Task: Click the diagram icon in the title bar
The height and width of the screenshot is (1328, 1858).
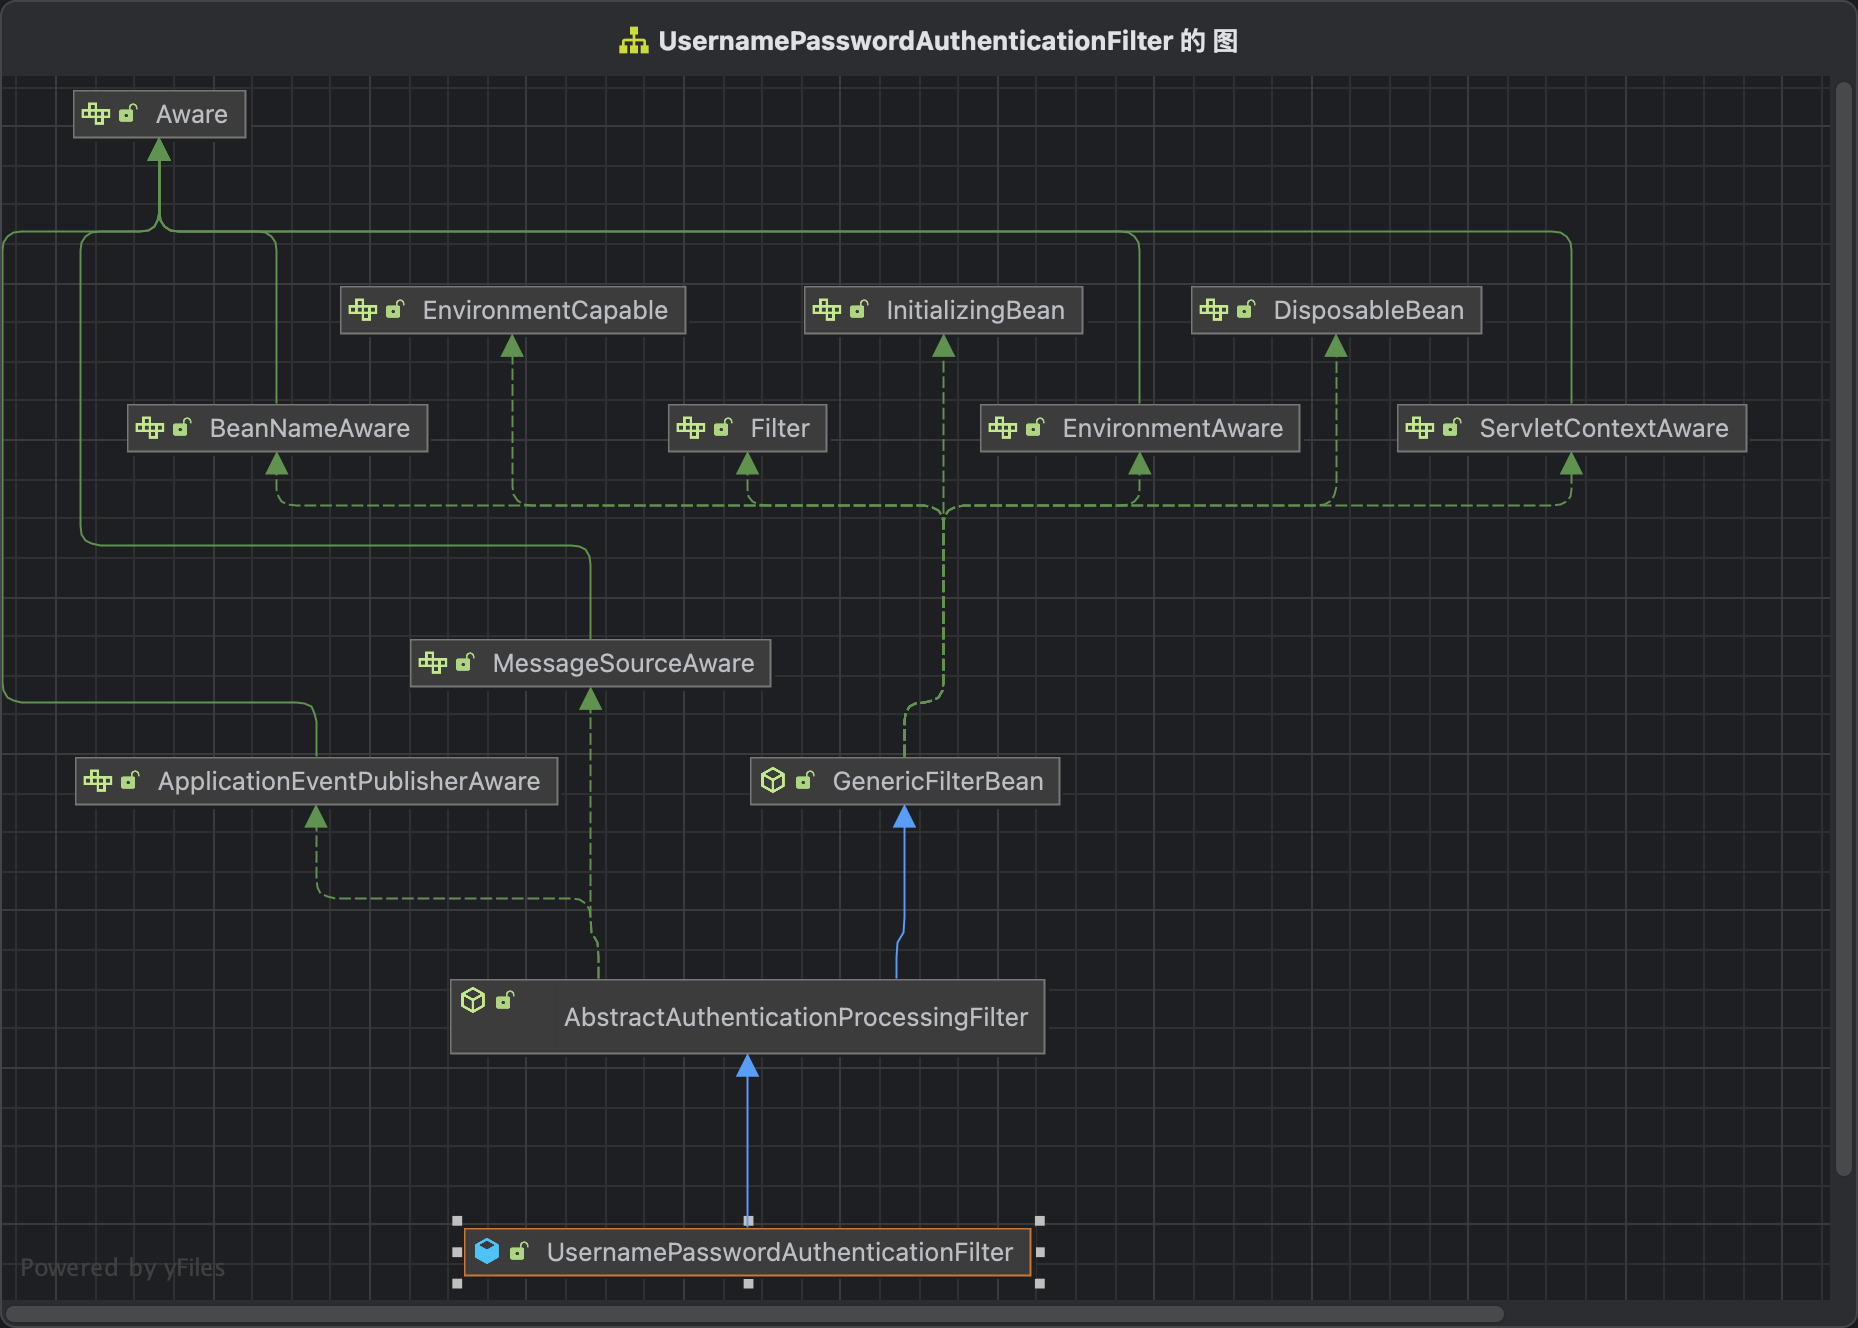Action: click(x=632, y=41)
